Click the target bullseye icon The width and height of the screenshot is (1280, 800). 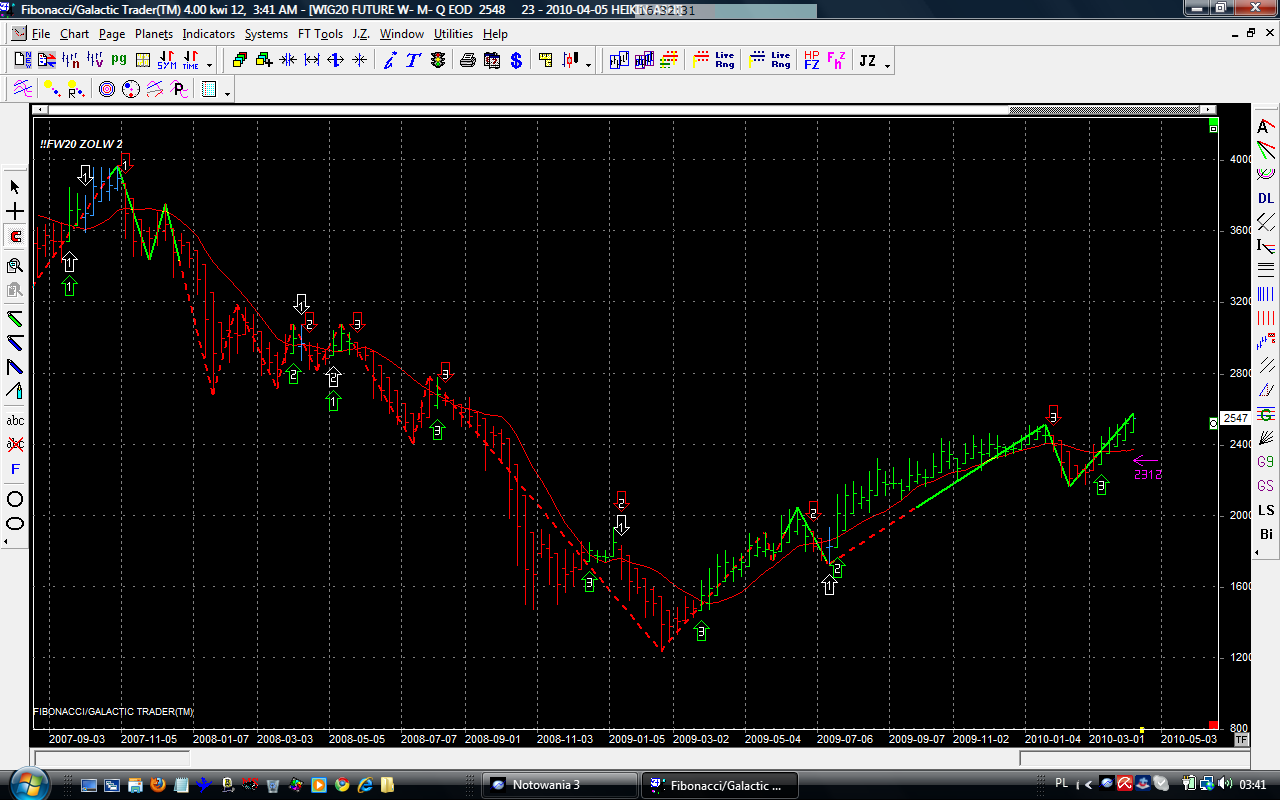107,90
